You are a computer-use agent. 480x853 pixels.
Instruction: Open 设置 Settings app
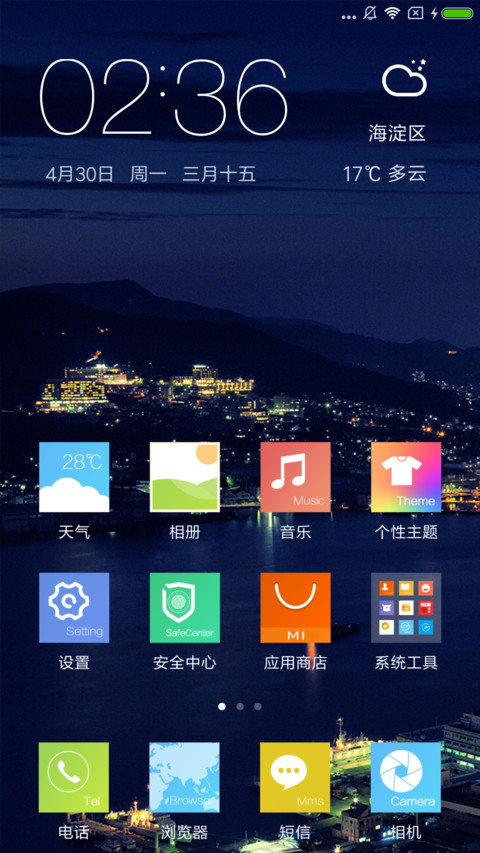click(x=74, y=608)
